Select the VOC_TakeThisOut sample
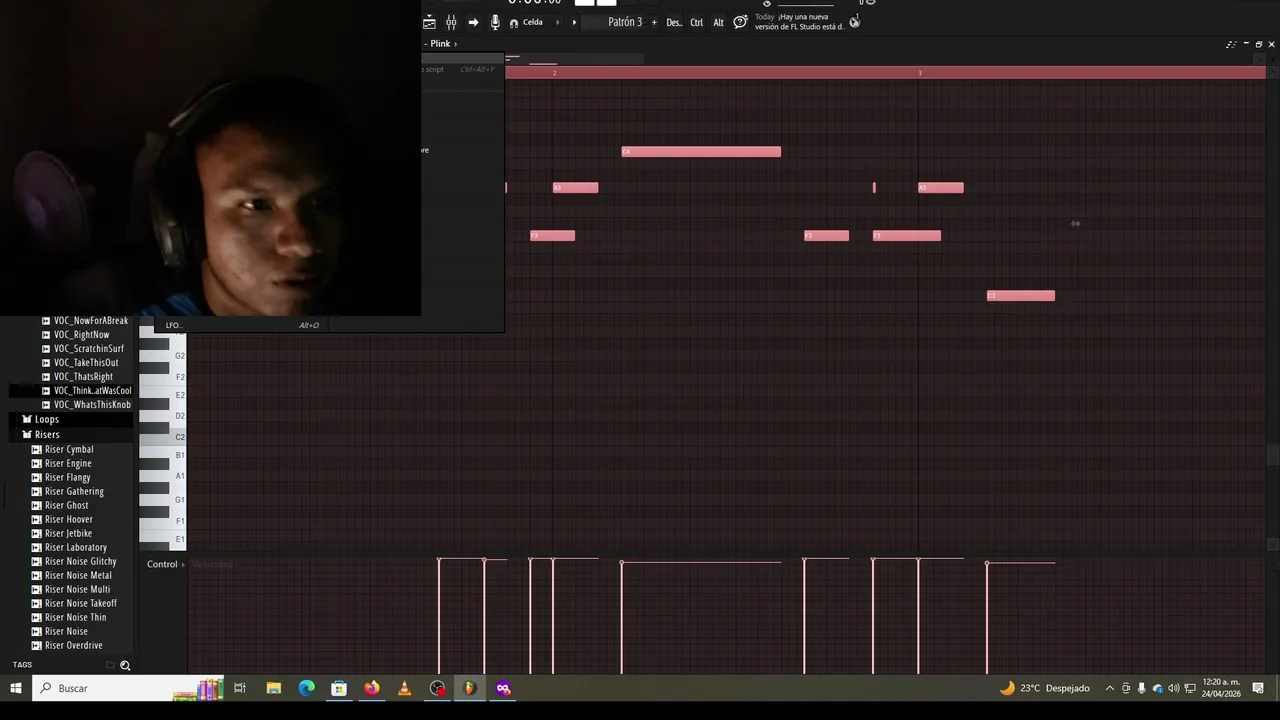The height and width of the screenshot is (720, 1280). click(80, 363)
